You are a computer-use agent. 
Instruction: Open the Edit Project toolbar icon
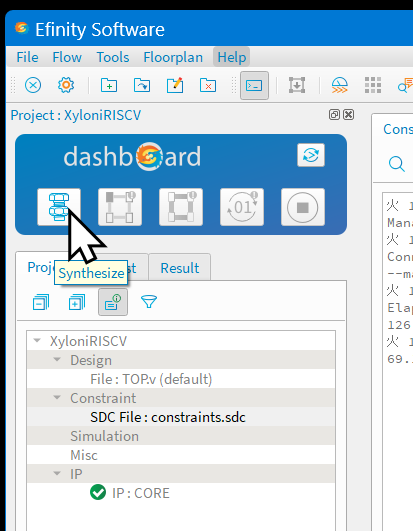(x=175, y=85)
